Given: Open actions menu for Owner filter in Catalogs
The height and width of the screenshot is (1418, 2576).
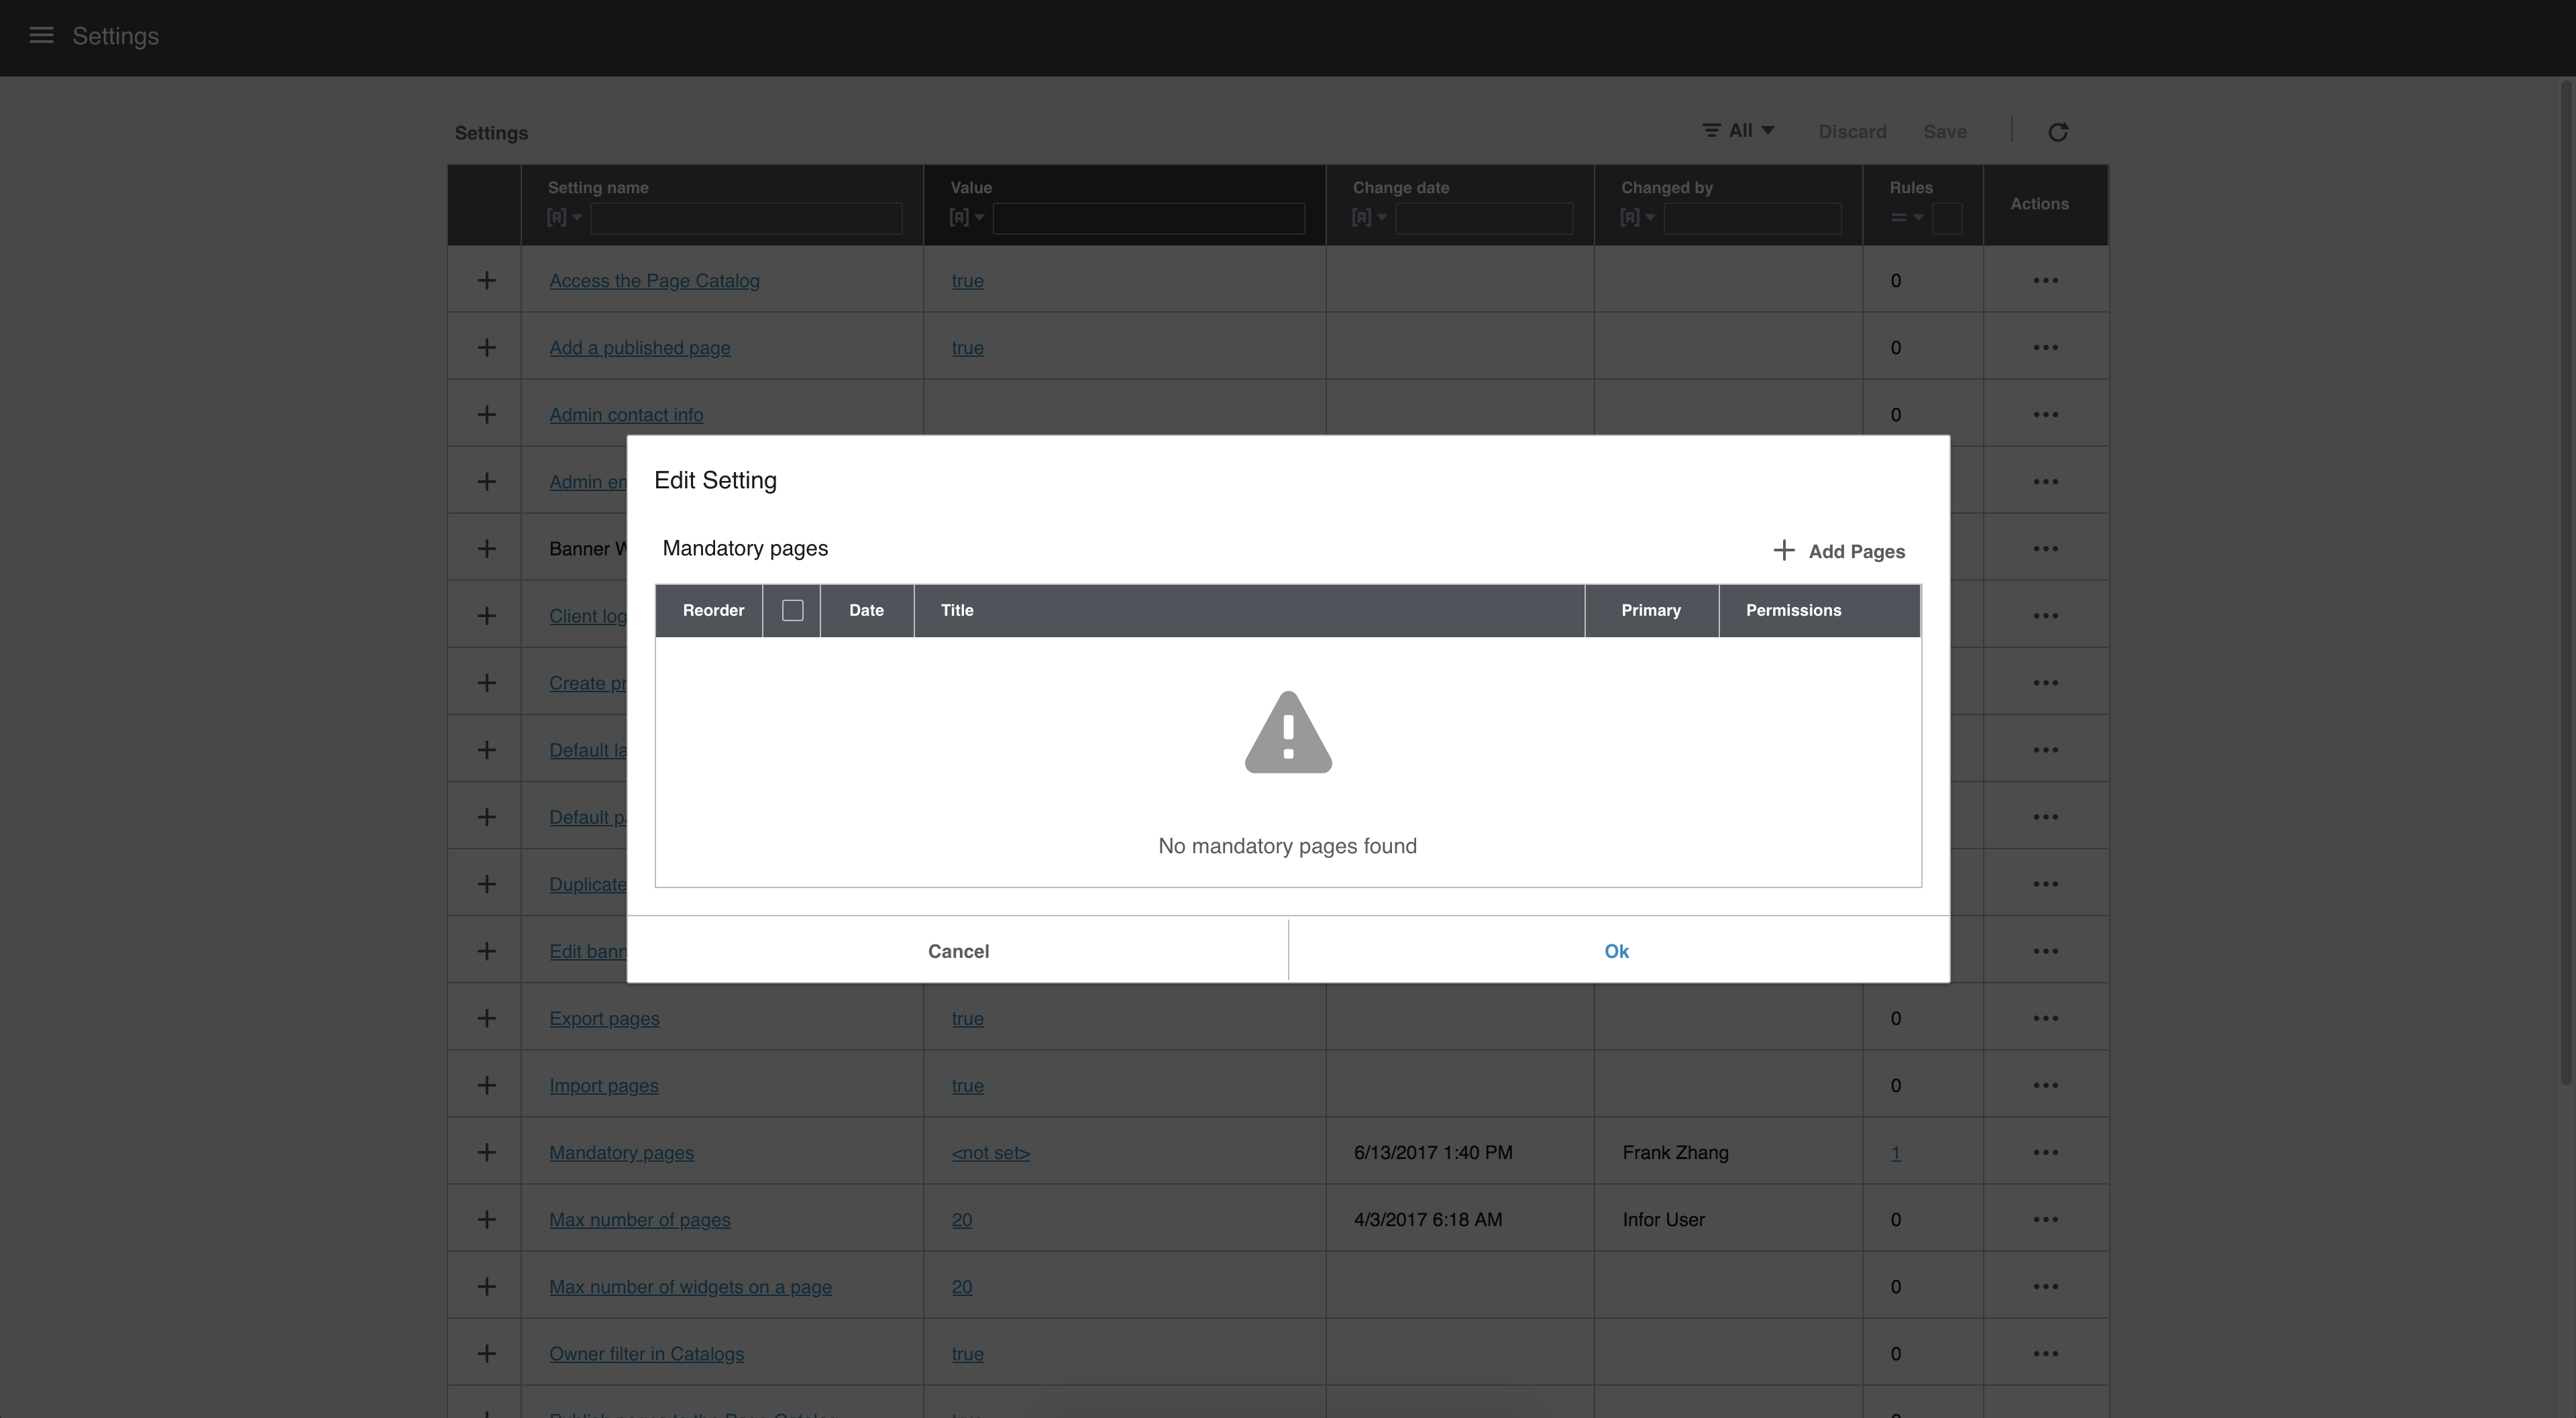Looking at the screenshot, I should pyautogui.click(x=2045, y=1353).
